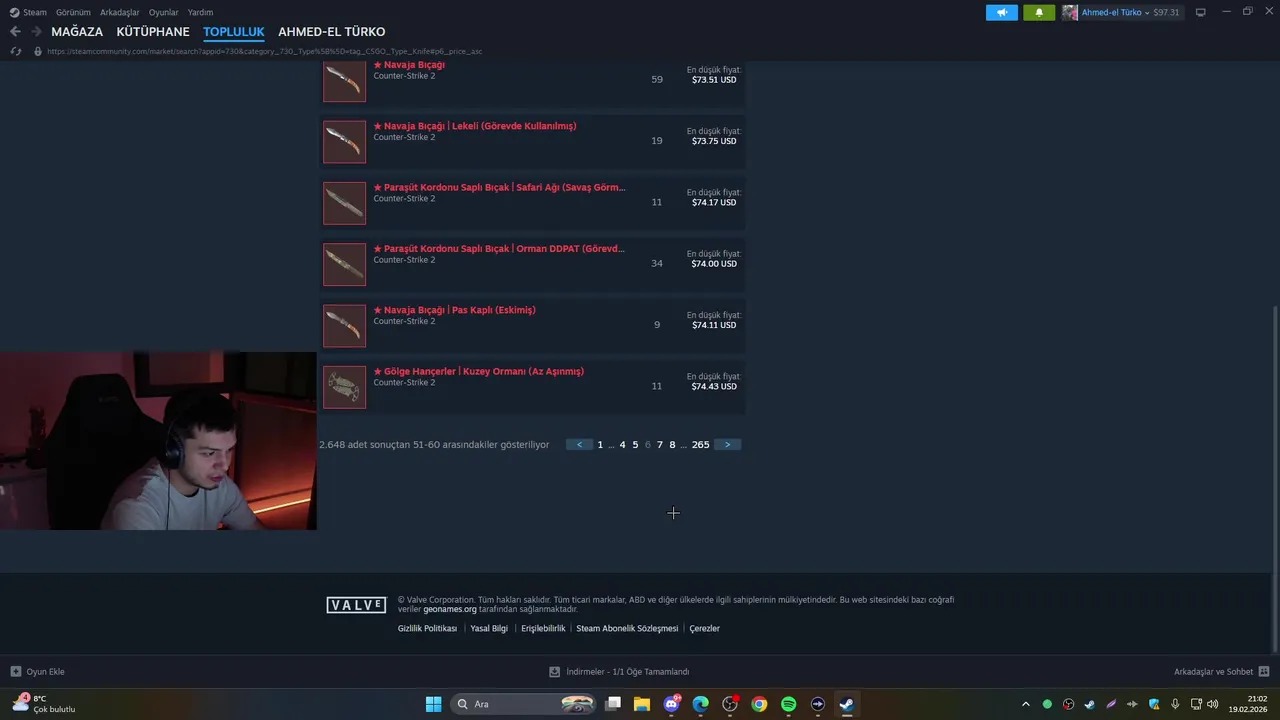Jump to last results page 265
This screenshot has width=1280, height=720.
click(x=700, y=445)
